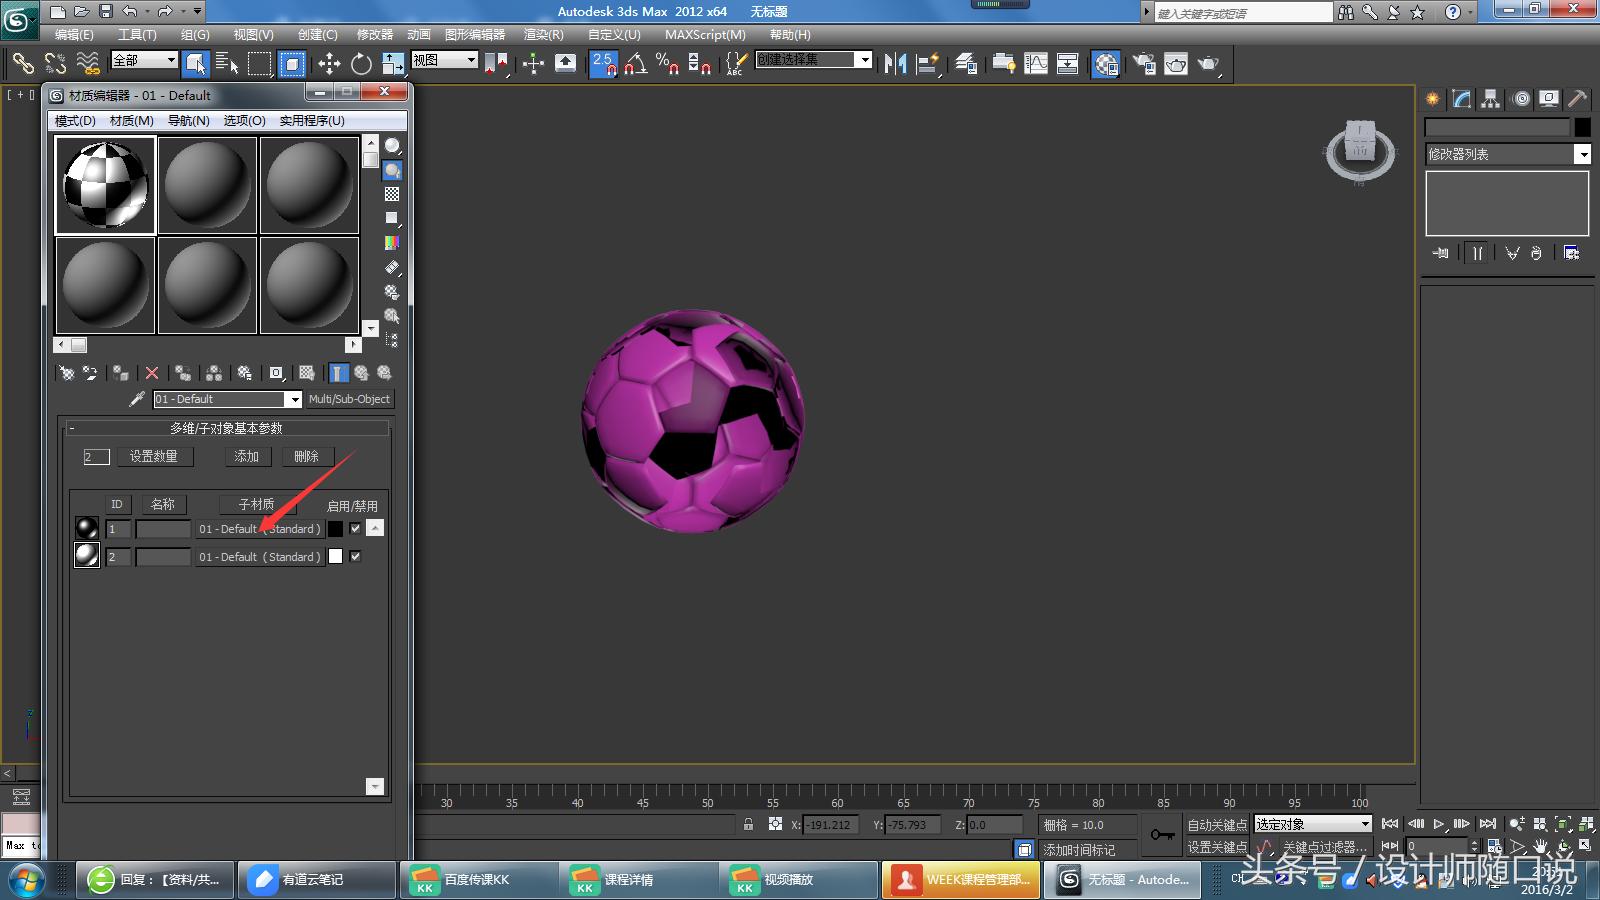Enable Show Standard Map in Viewport

coord(307,372)
